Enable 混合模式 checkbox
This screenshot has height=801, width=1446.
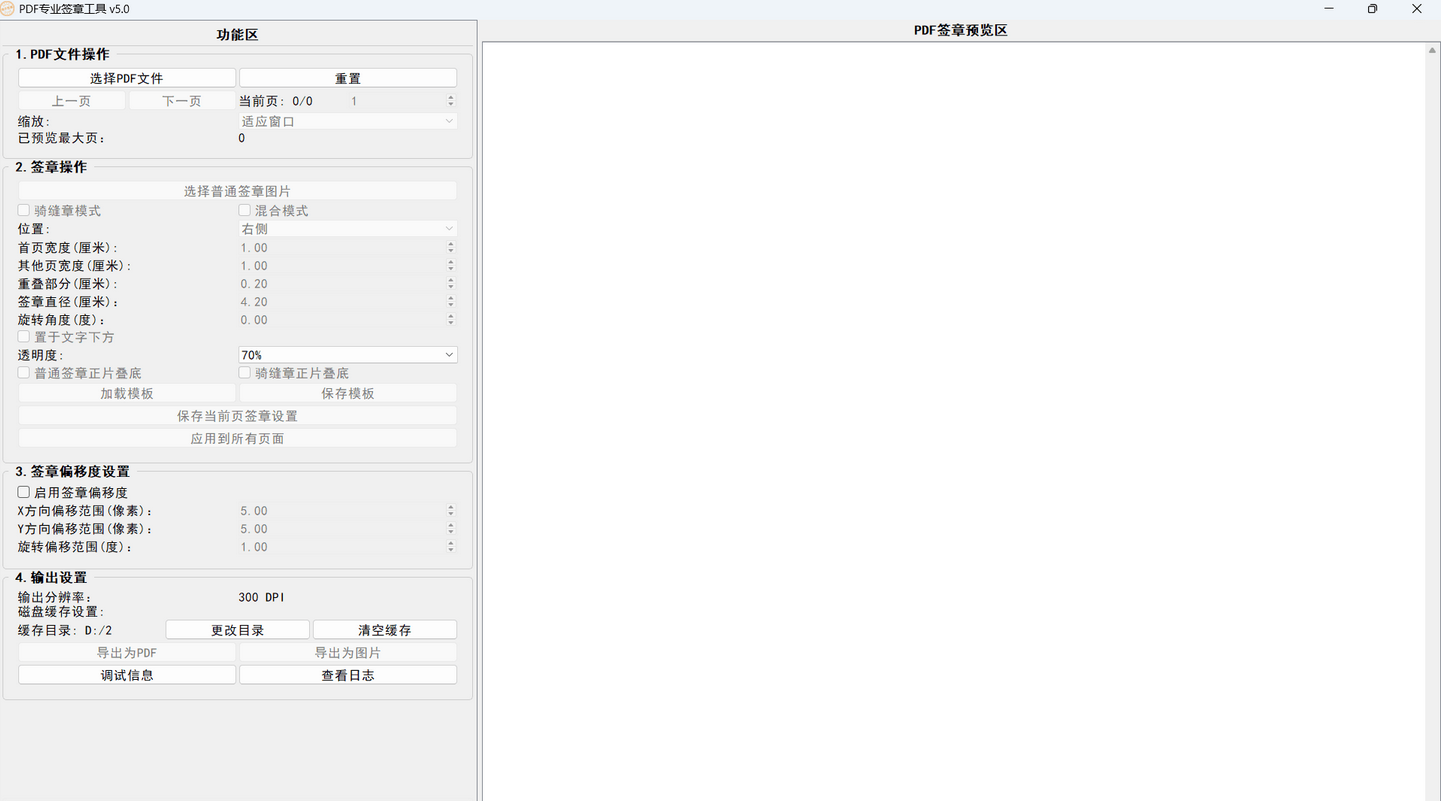244,210
